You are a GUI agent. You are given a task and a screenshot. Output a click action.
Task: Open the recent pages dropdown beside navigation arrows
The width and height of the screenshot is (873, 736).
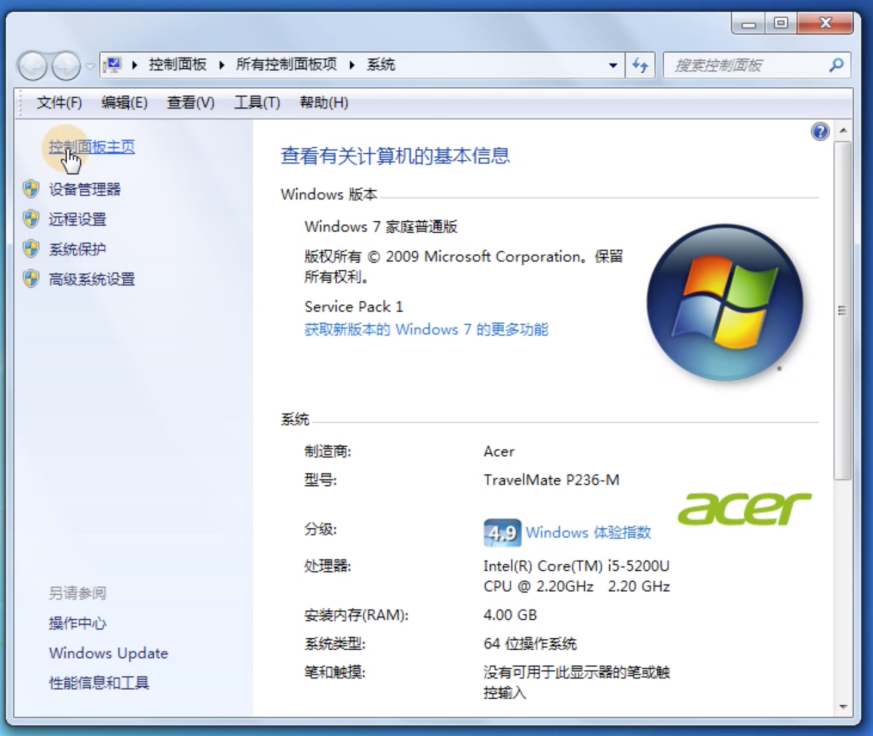(x=90, y=66)
